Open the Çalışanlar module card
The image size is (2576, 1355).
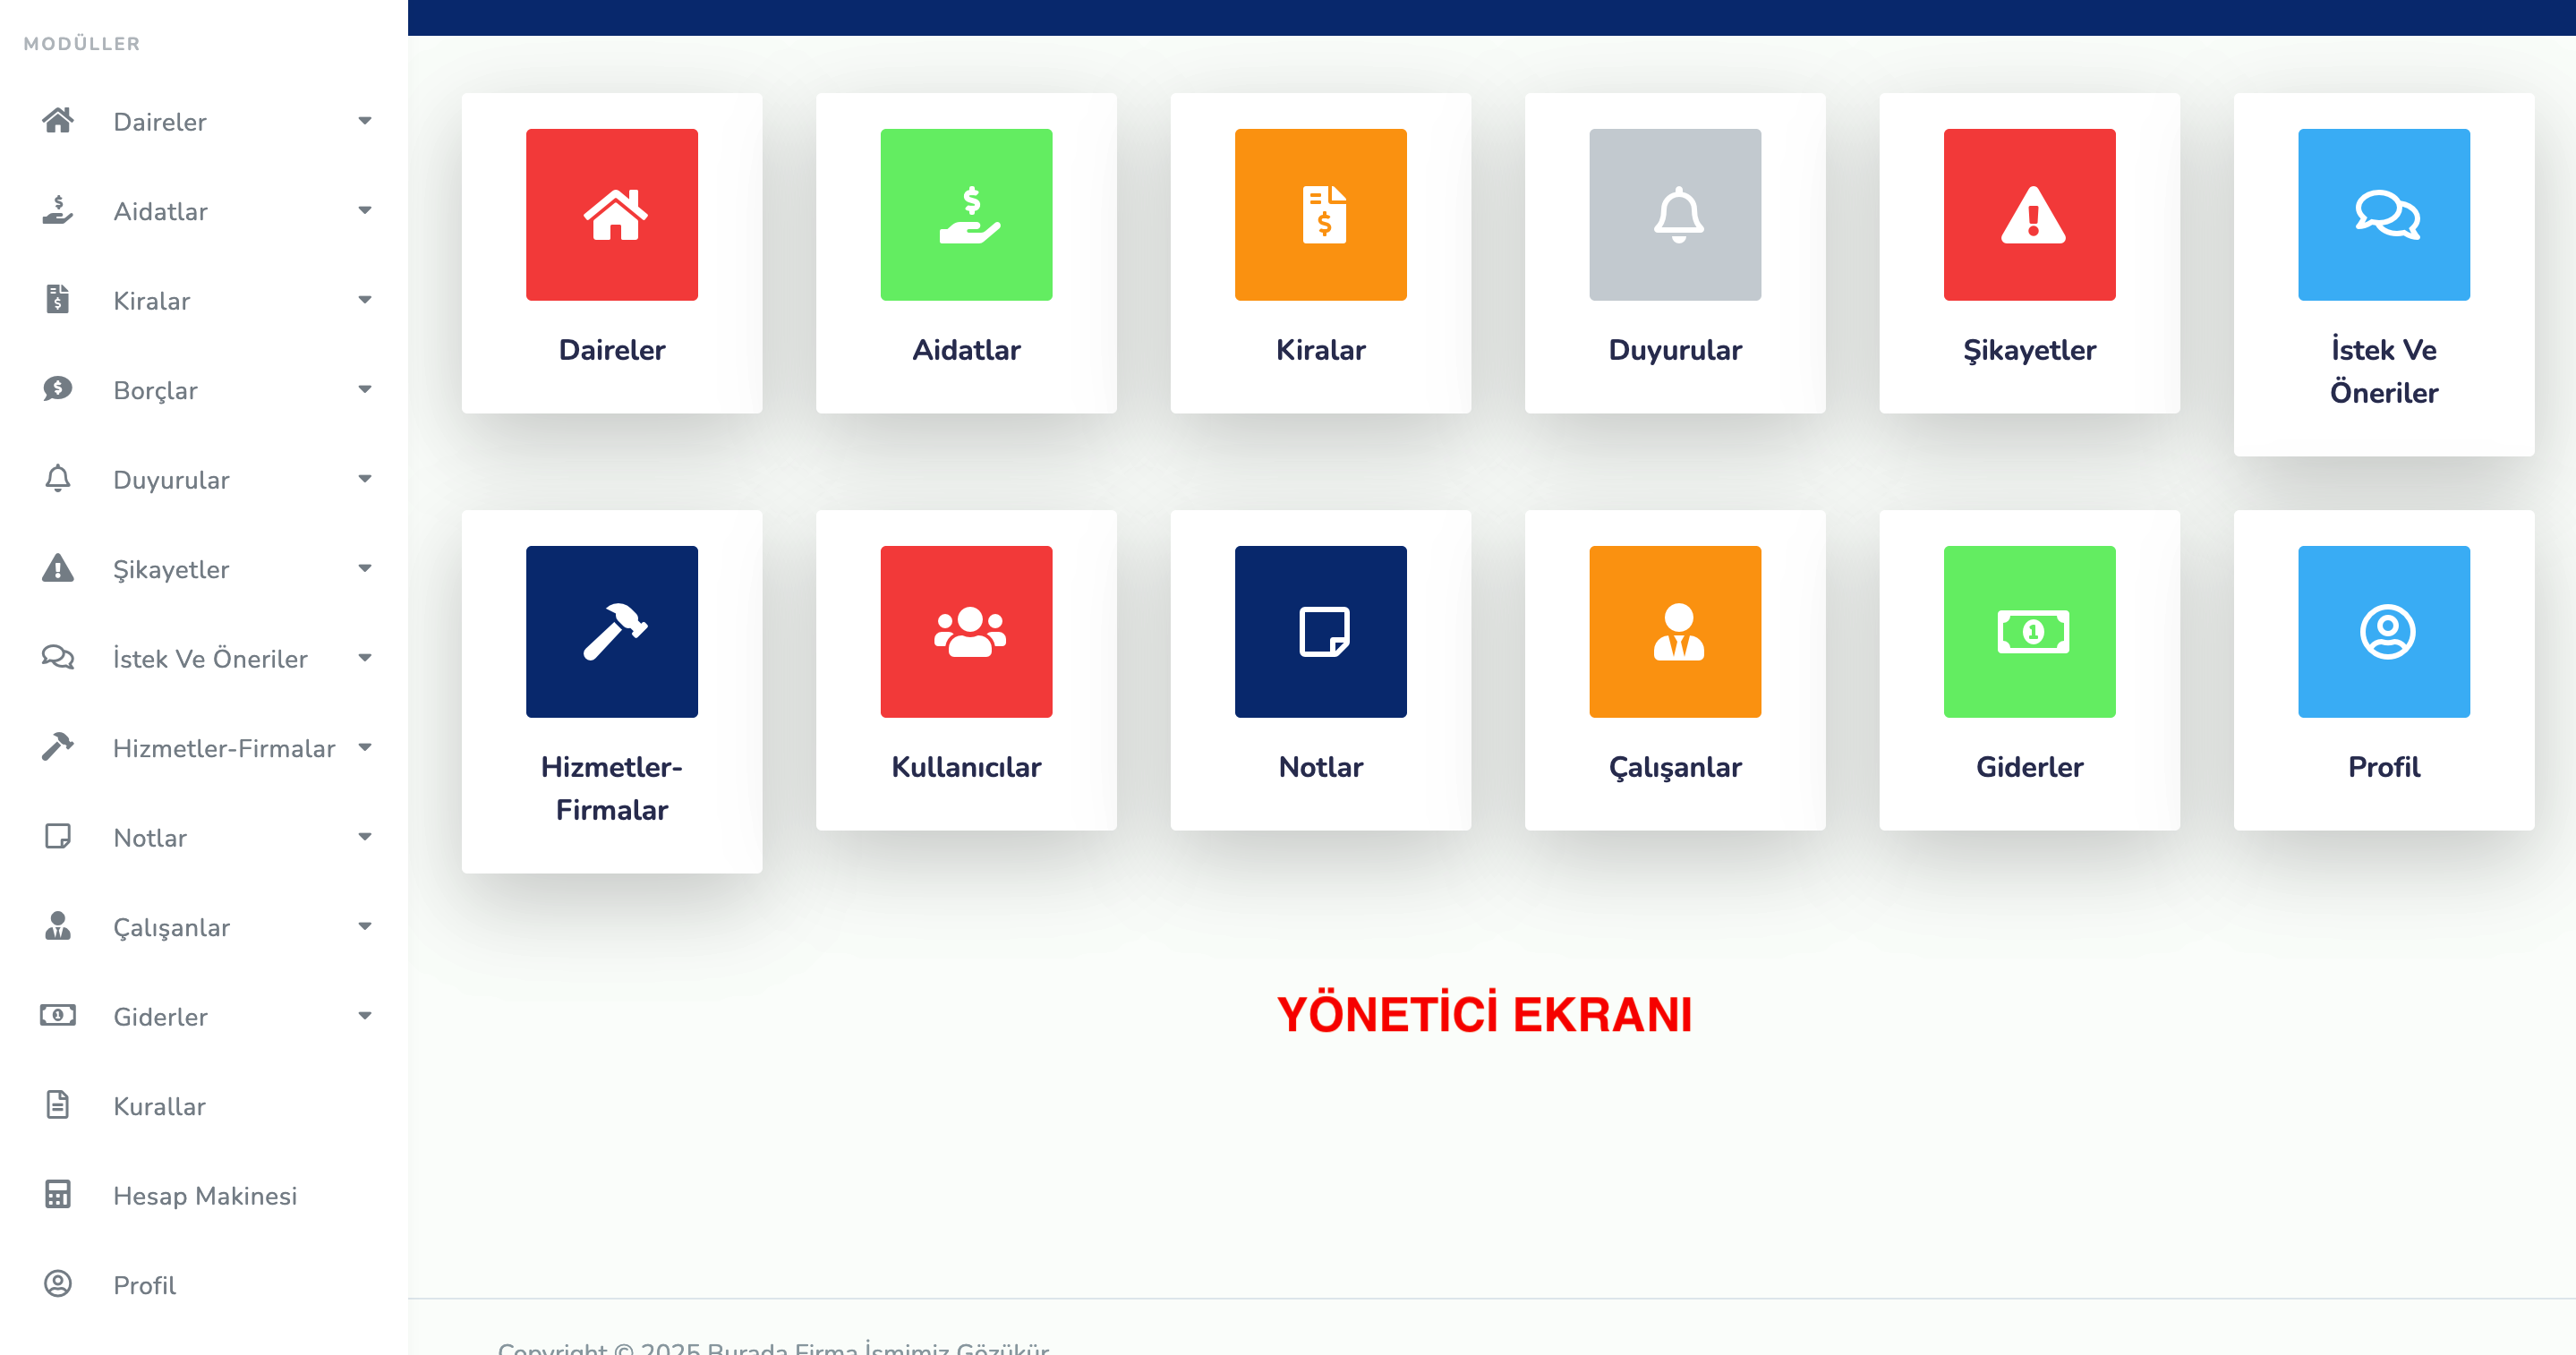(x=1675, y=670)
